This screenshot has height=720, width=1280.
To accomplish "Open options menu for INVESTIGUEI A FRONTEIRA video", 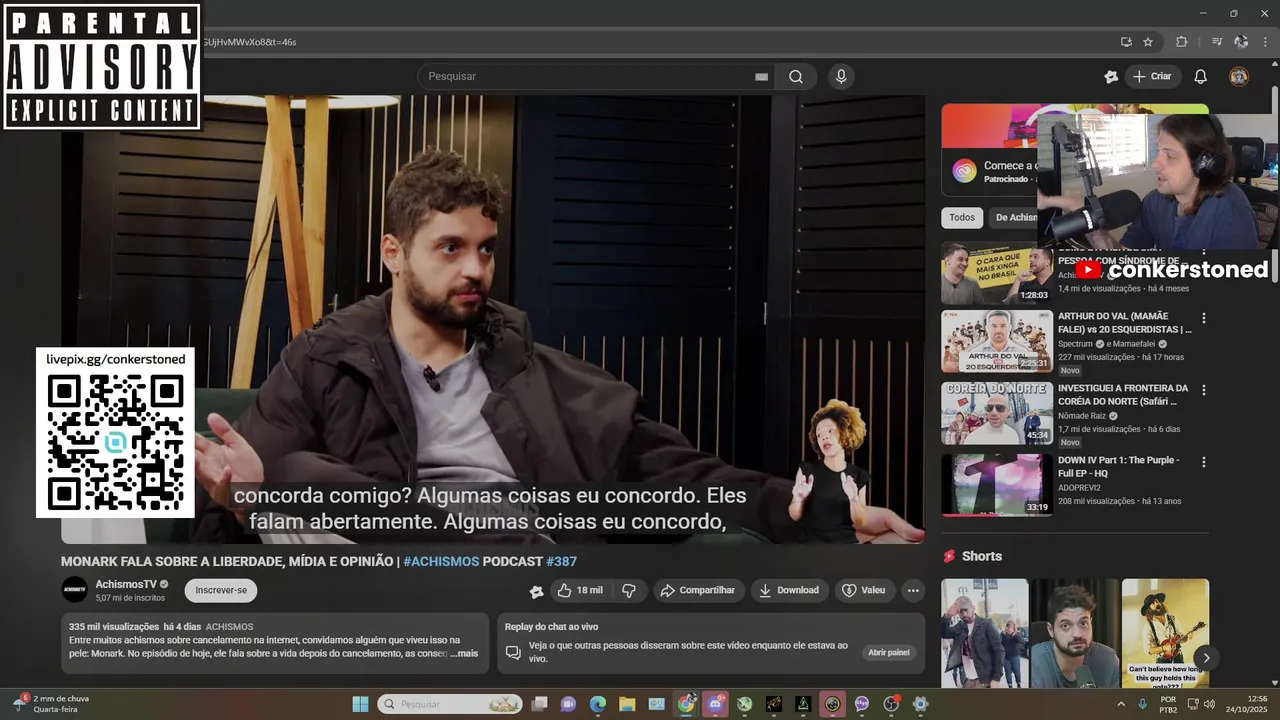I will click(x=1204, y=390).
